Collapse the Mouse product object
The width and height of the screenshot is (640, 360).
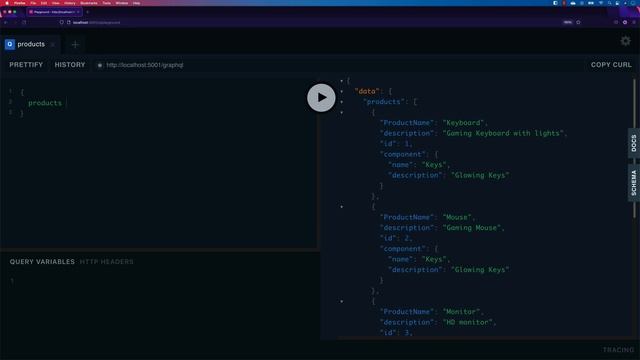pos(342,207)
